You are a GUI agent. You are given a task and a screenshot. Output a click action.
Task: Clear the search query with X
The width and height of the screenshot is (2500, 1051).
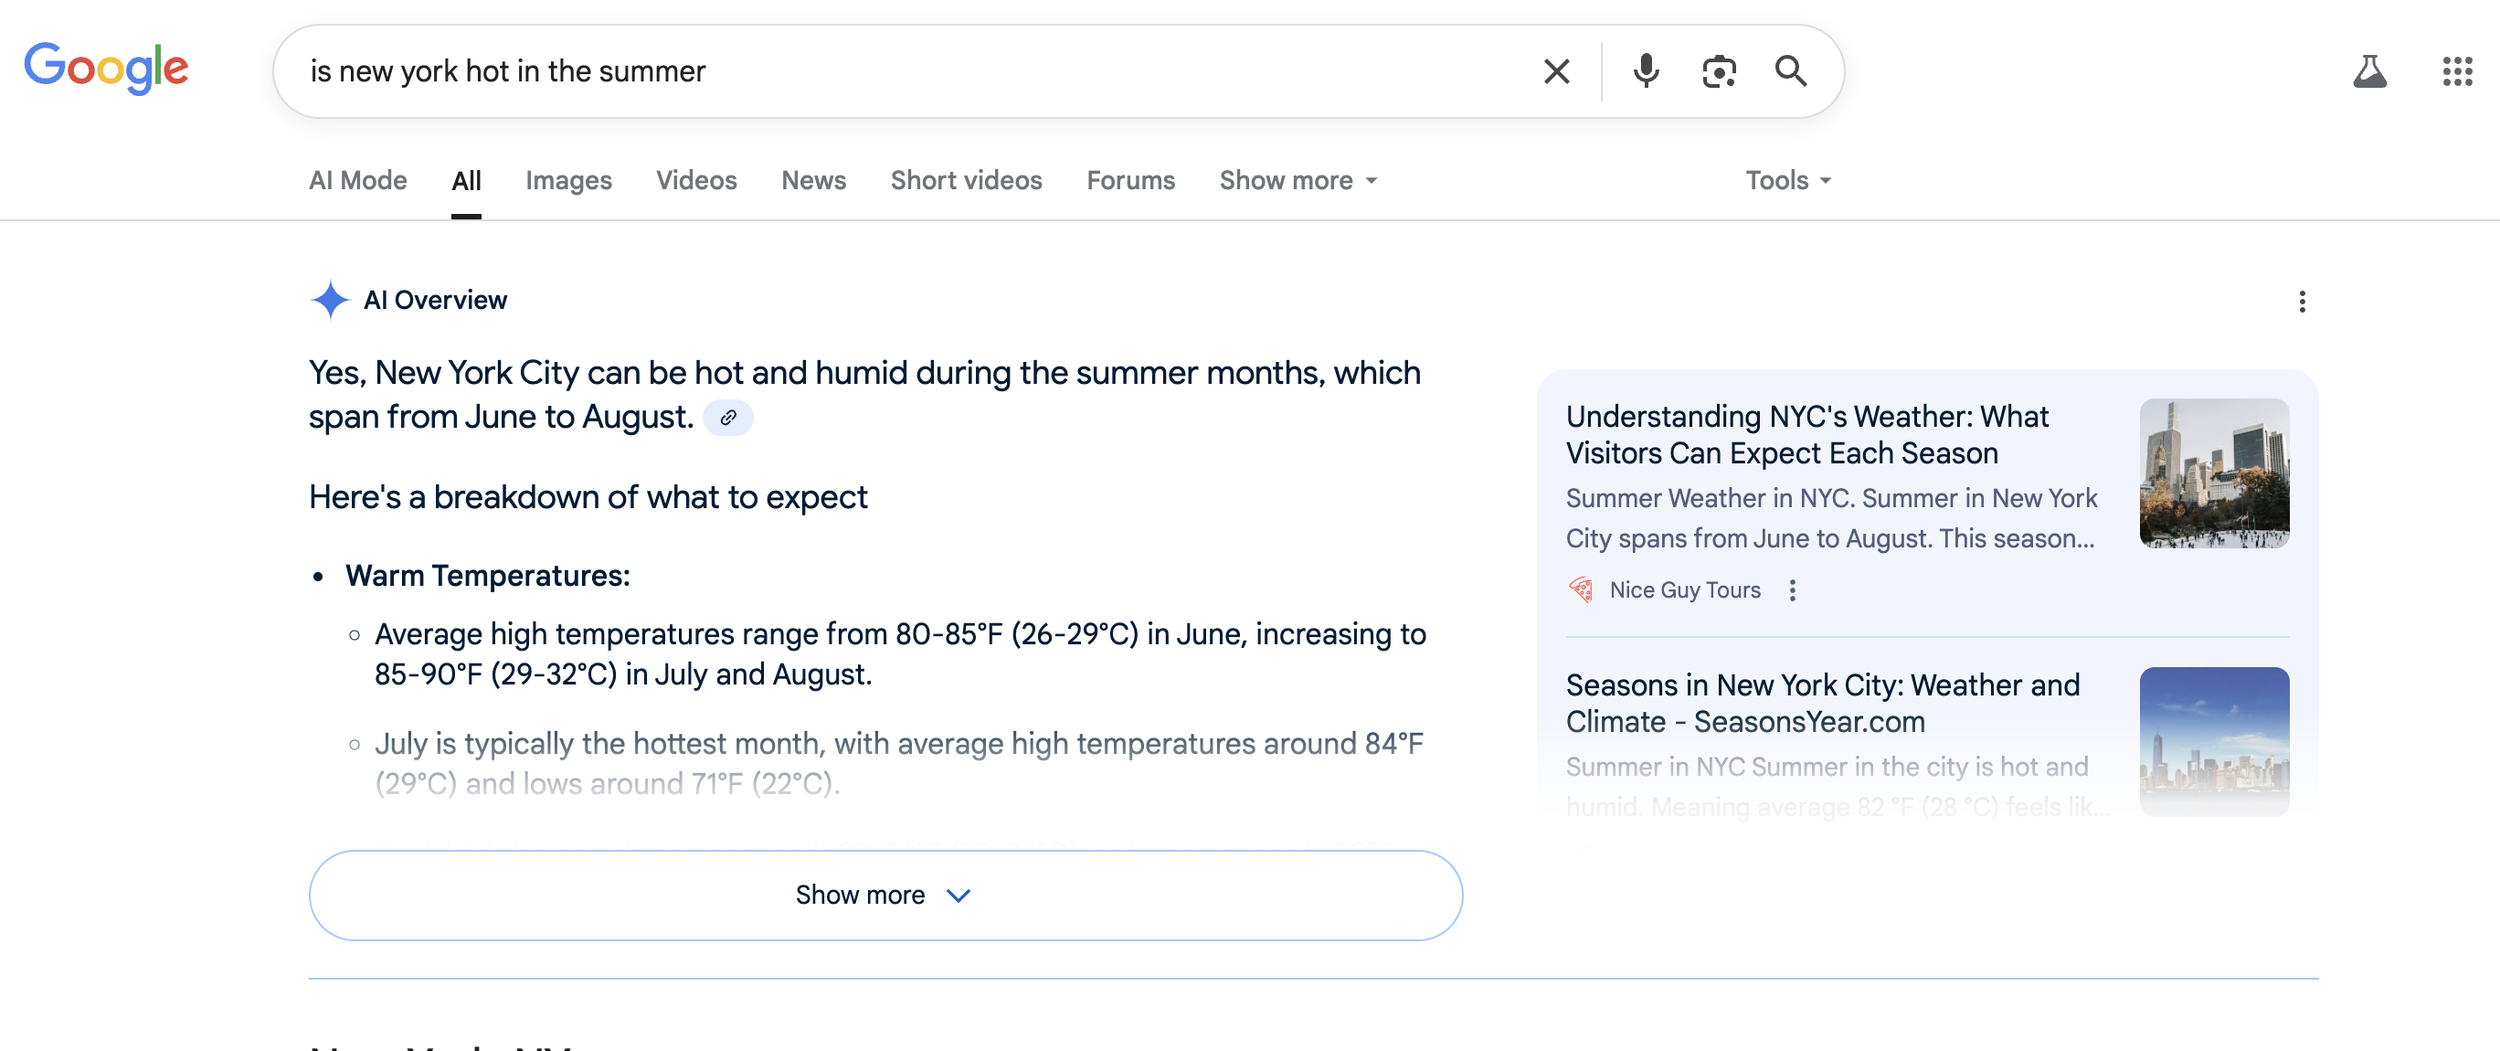(1556, 72)
